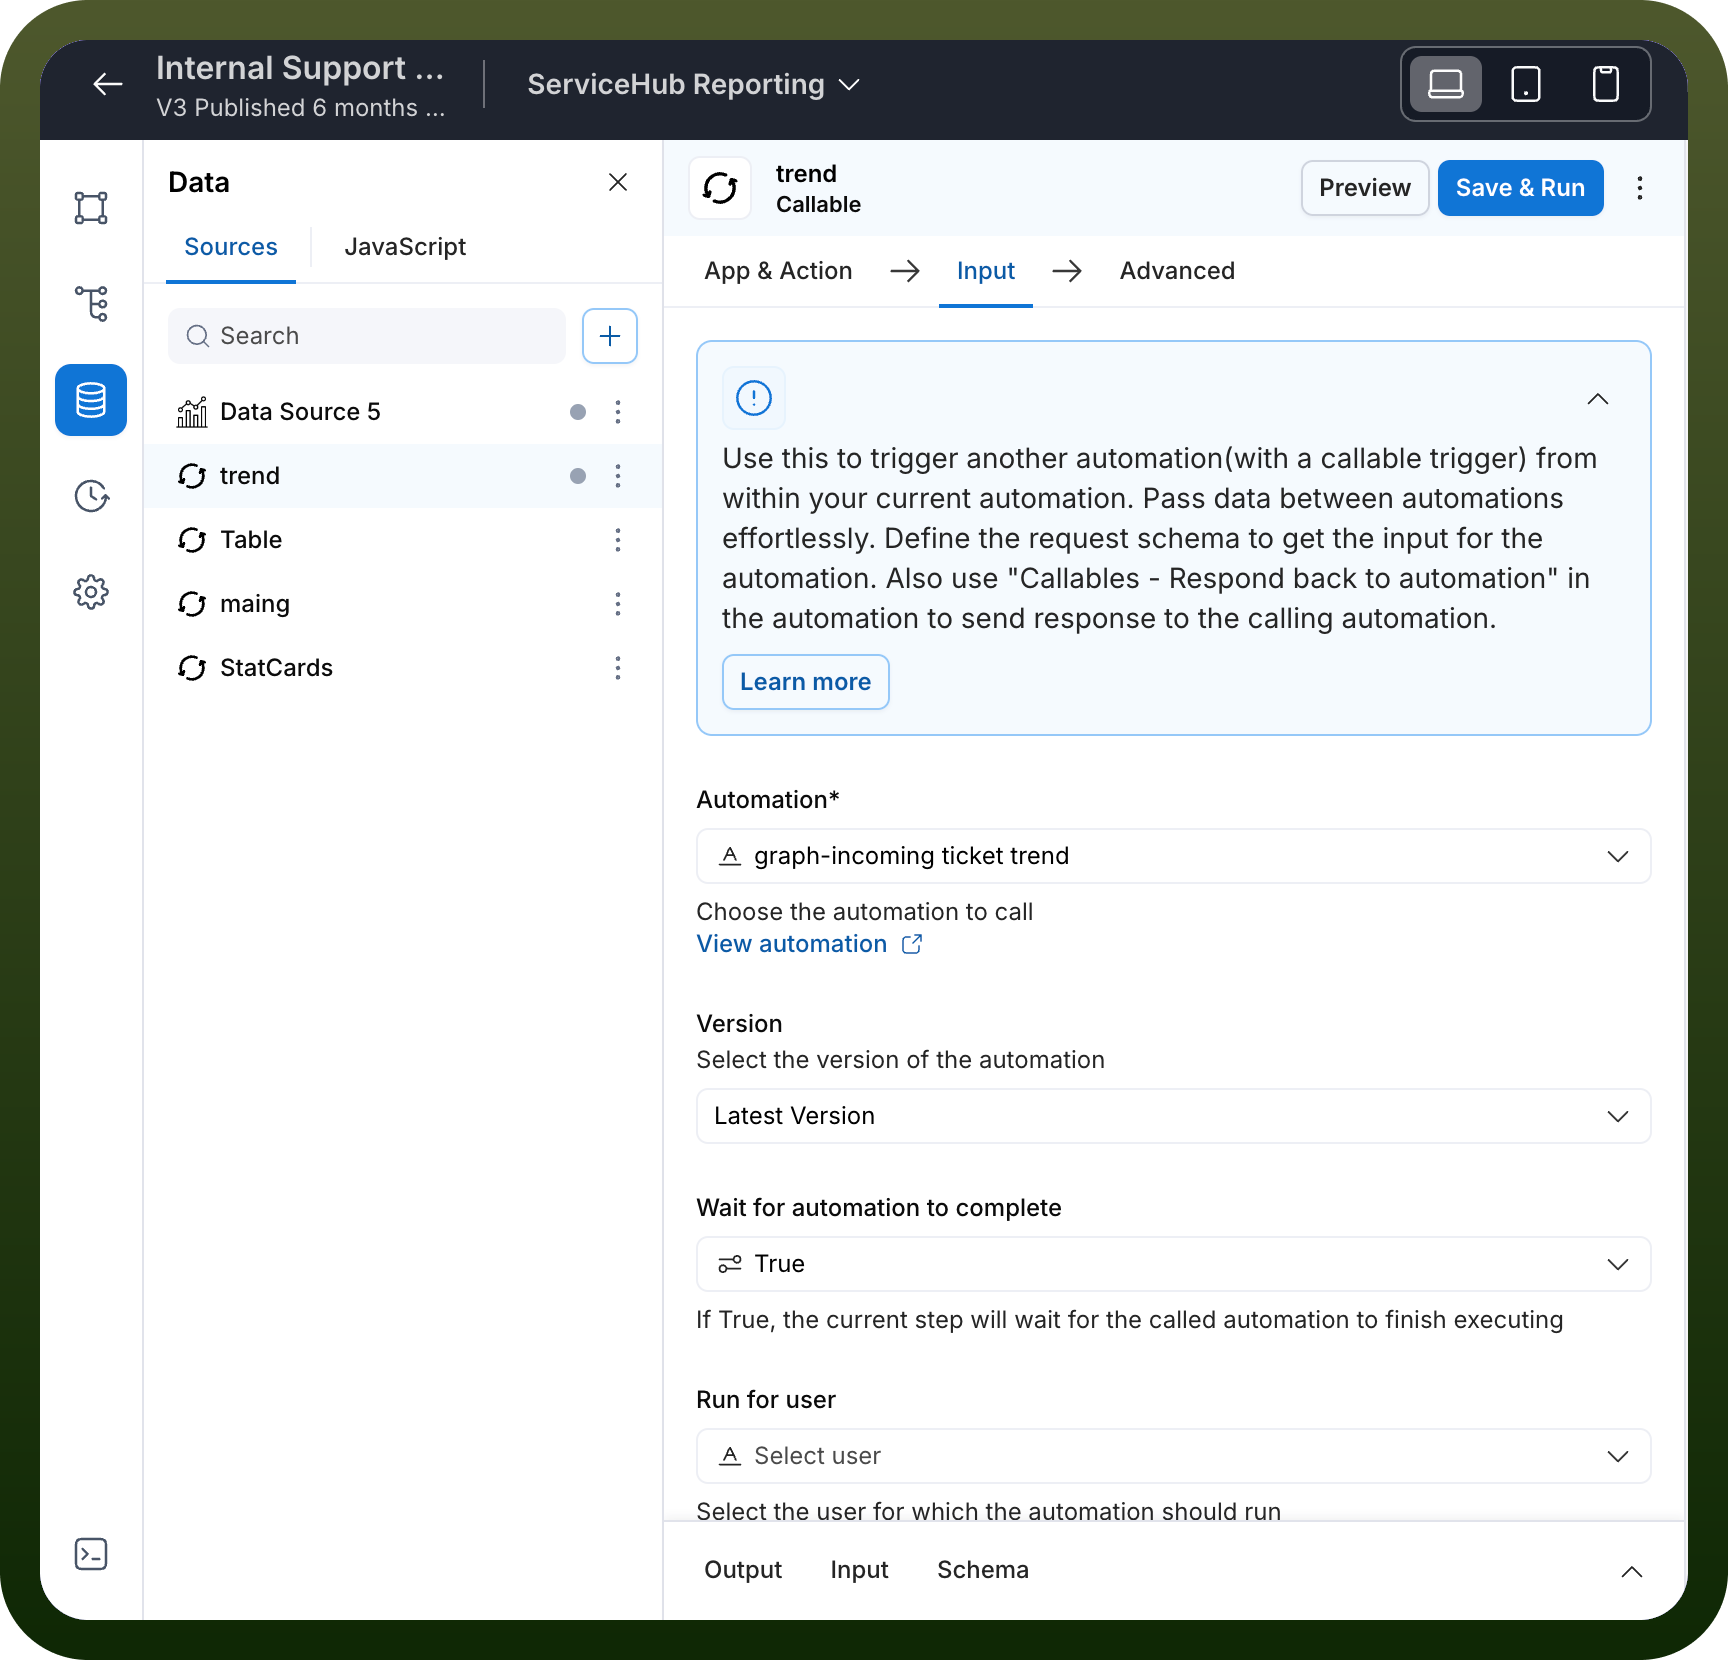Open the Select user dropdown
This screenshot has width=1728, height=1660.
point(1173,1456)
